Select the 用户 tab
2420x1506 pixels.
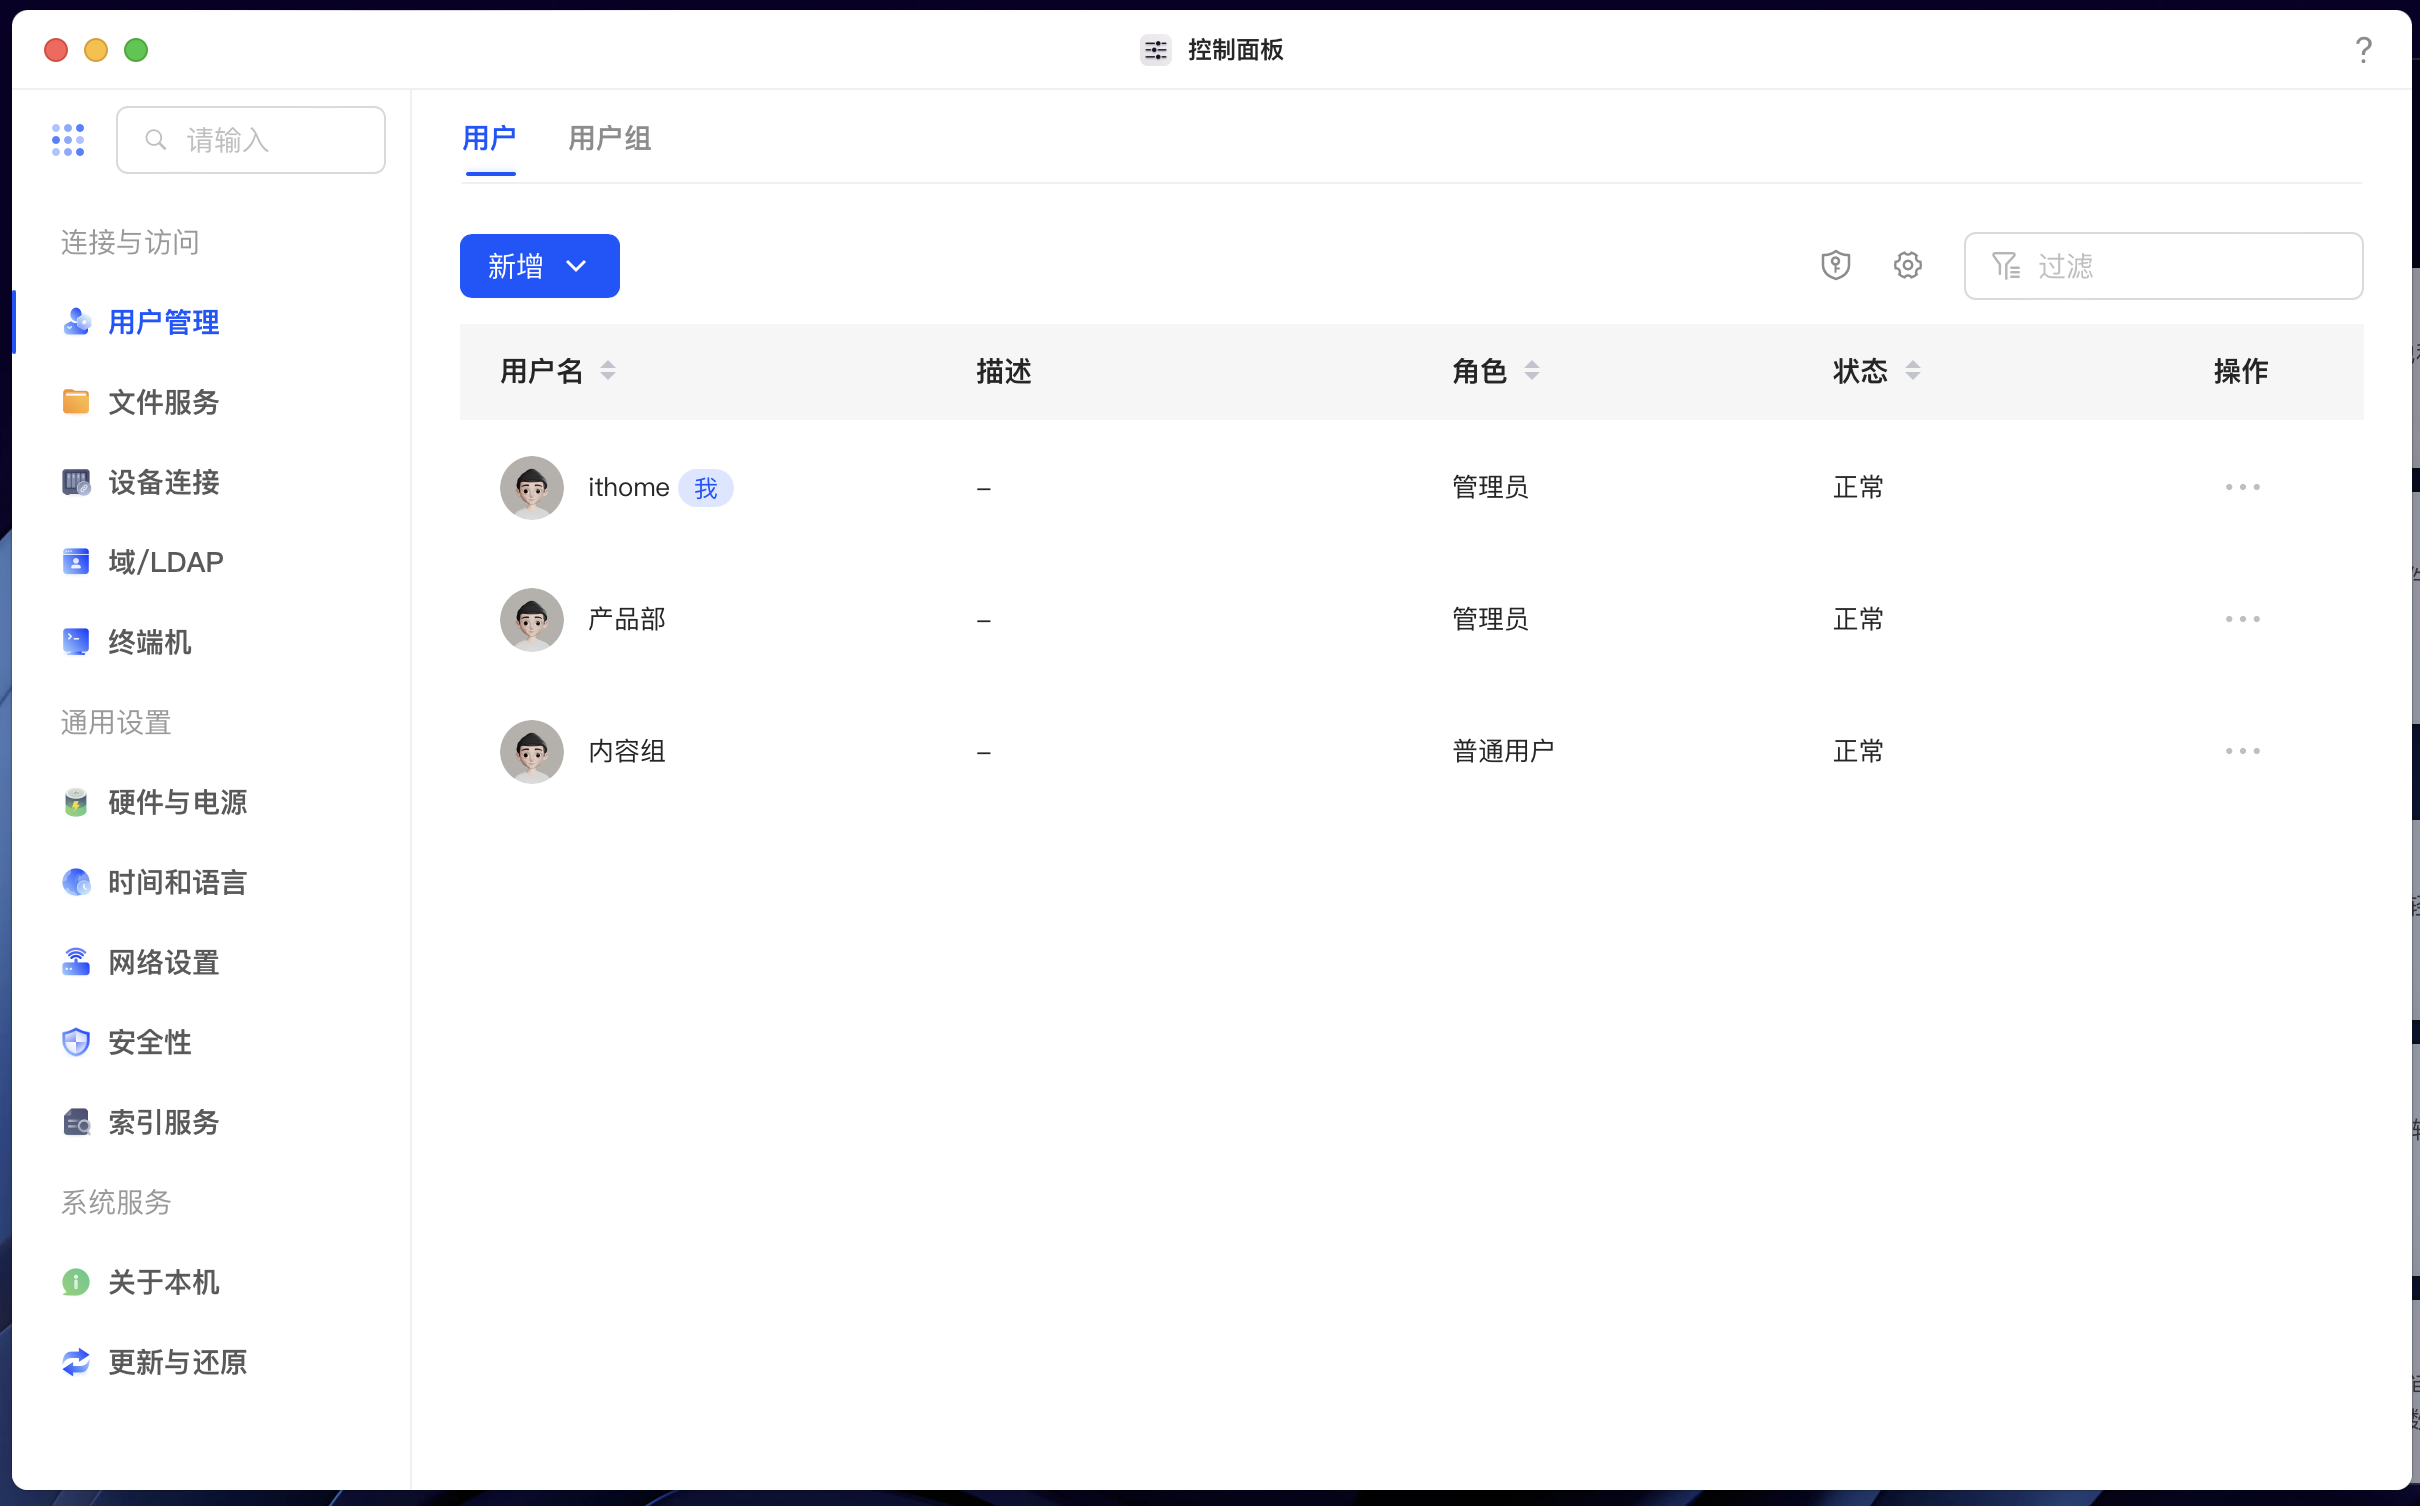tap(489, 139)
